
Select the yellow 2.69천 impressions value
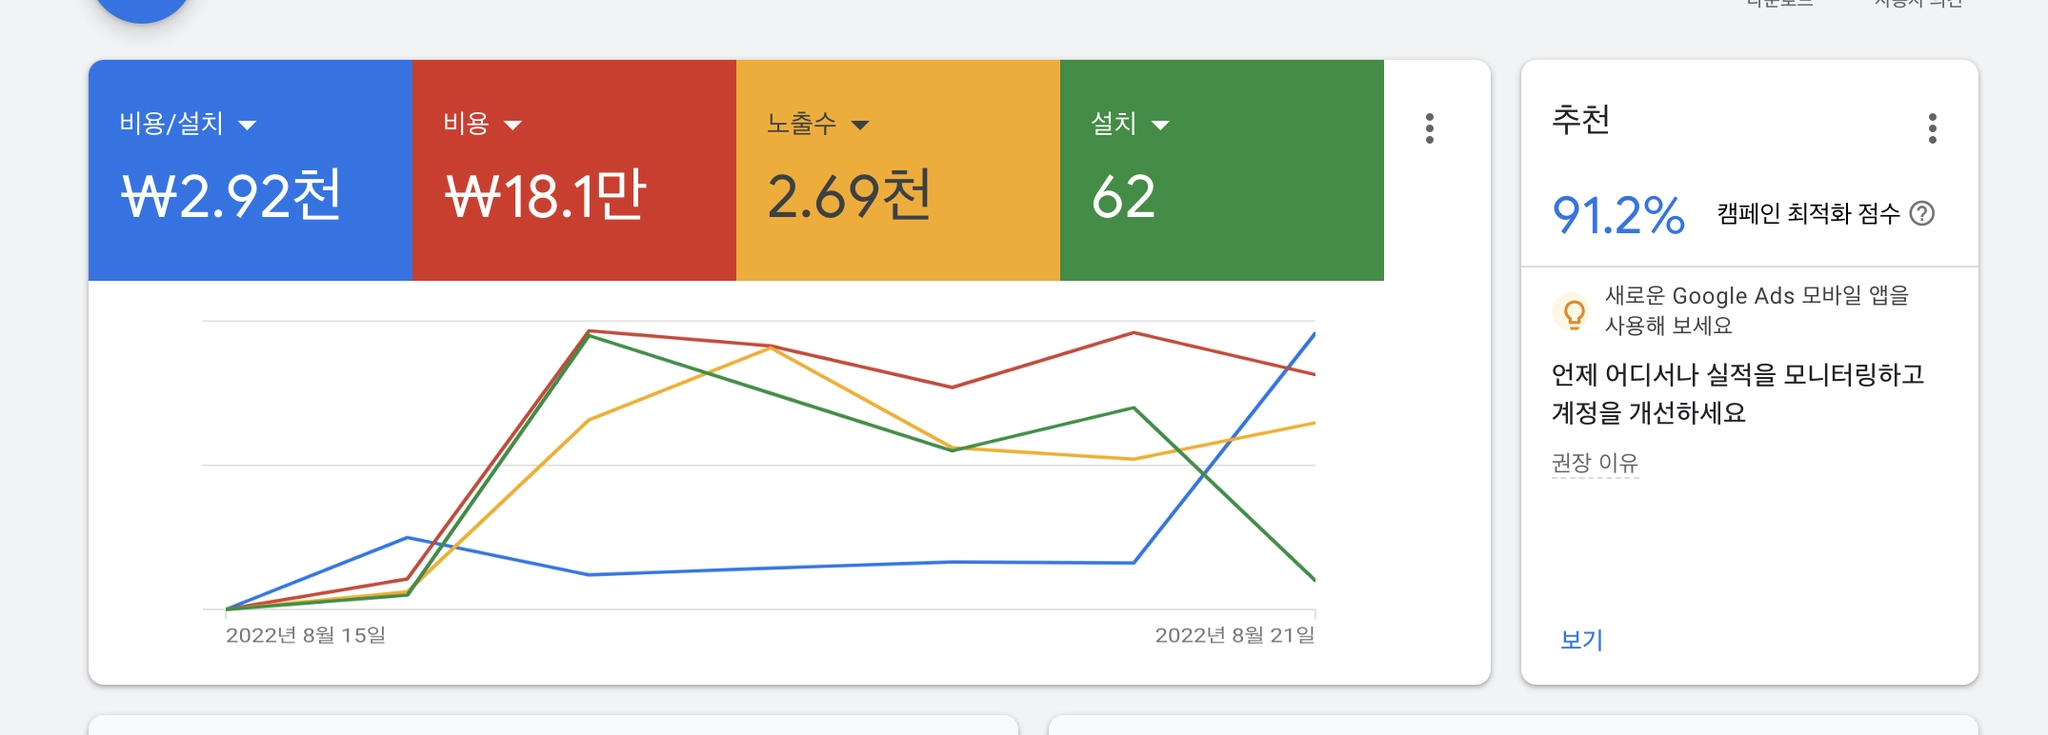849,196
